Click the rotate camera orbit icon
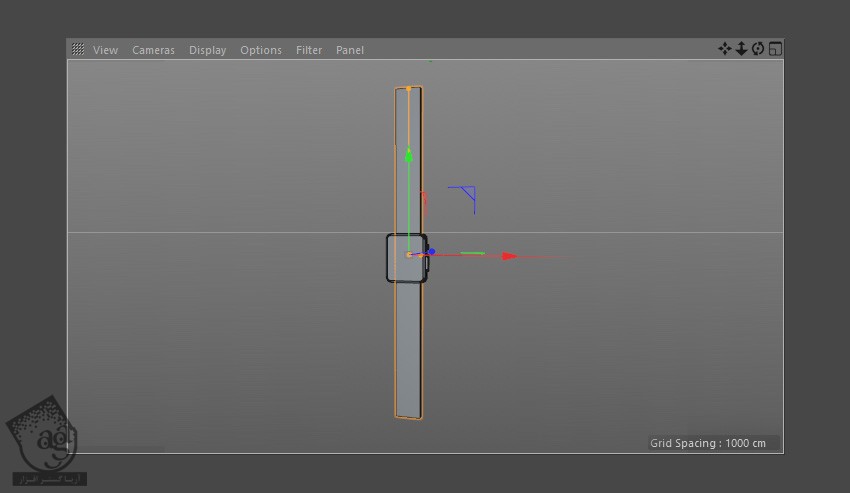This screenshot has width=850, height=493. tap(758, 49)
